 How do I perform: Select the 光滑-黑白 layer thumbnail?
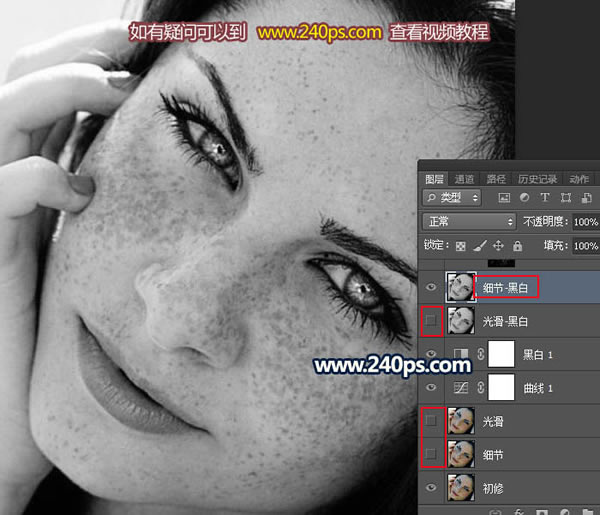(461, 321)
